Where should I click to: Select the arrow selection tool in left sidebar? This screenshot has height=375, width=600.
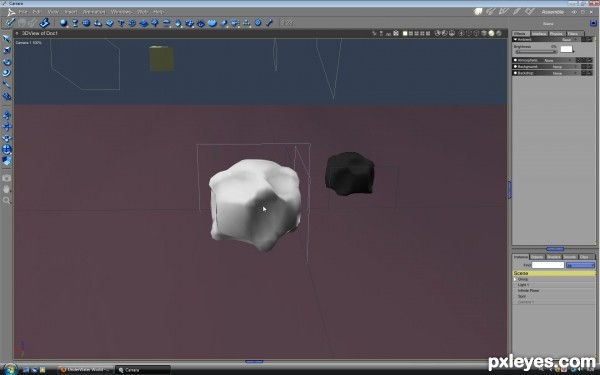tap(7, 39)
